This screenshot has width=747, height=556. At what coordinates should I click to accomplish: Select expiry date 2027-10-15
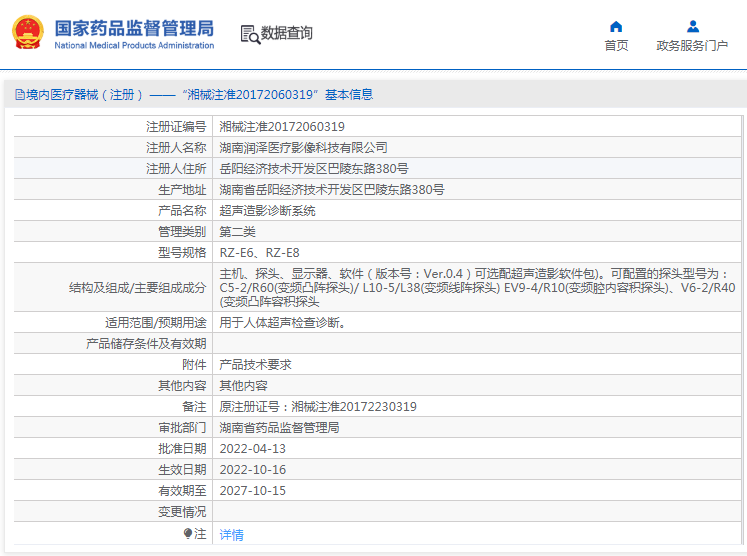click(252, 491)
